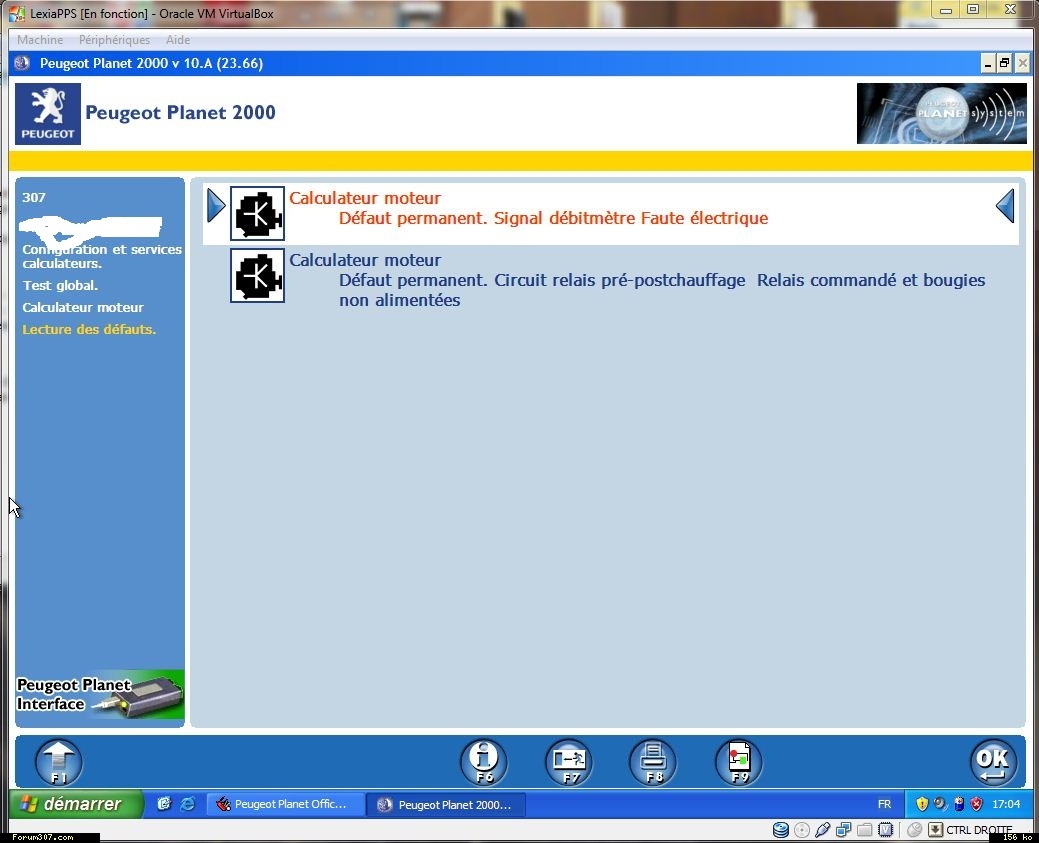
Task: Open the Aide menu
Action: tap(178, 40)
